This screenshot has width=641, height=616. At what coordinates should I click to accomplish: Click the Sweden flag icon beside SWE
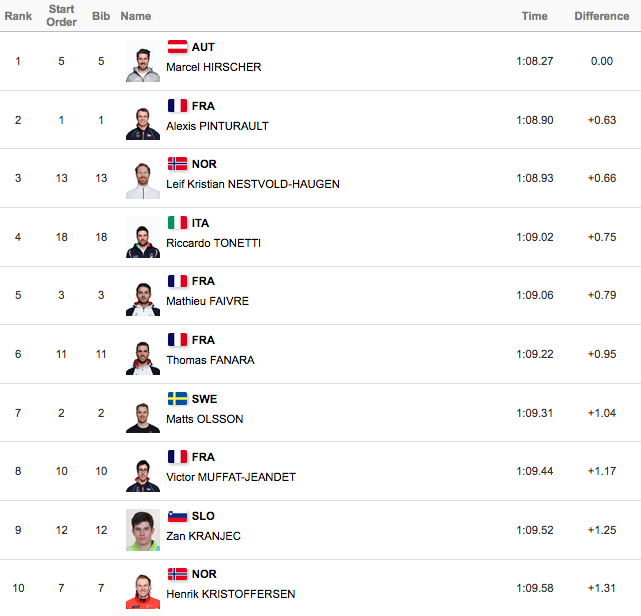177,399
